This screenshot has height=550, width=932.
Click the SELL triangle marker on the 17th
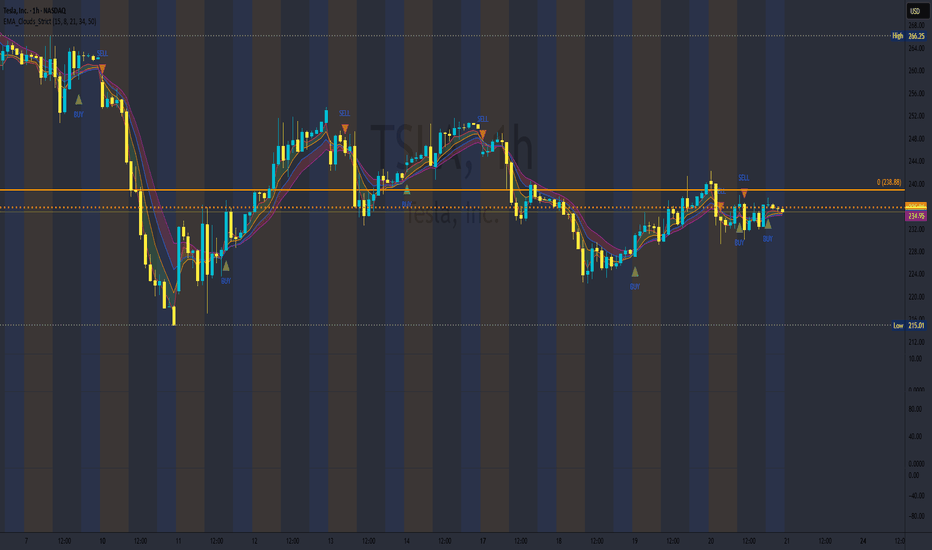tap(483, 134)
